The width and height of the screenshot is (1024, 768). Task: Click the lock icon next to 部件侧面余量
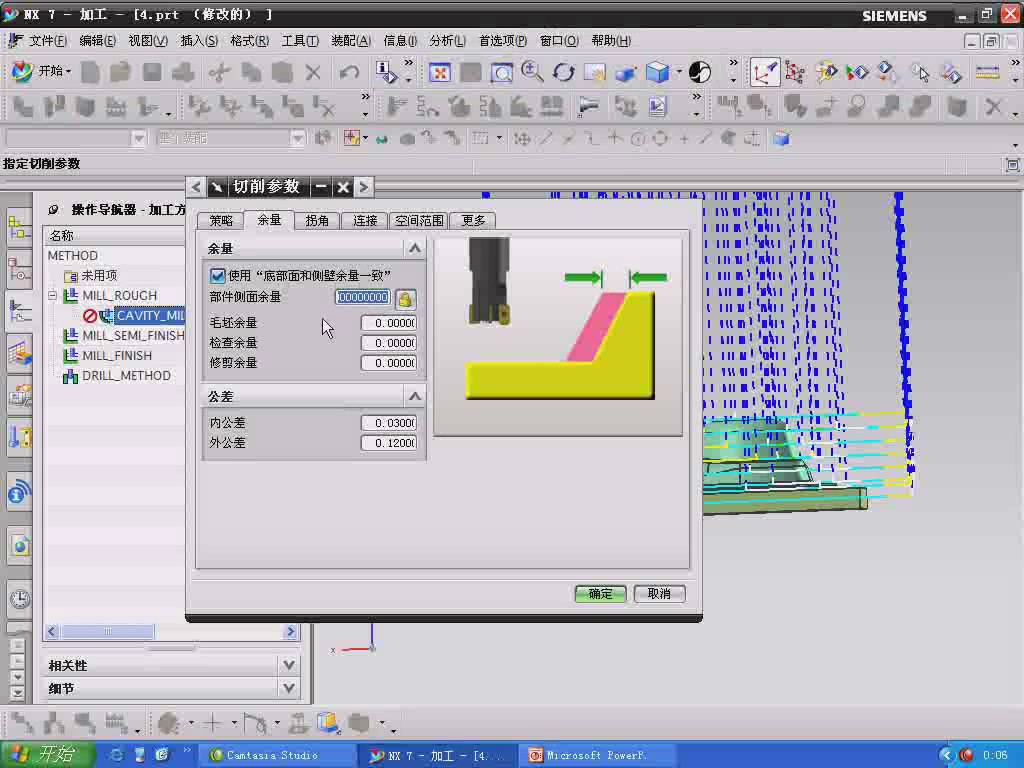[x=406, y=299]
